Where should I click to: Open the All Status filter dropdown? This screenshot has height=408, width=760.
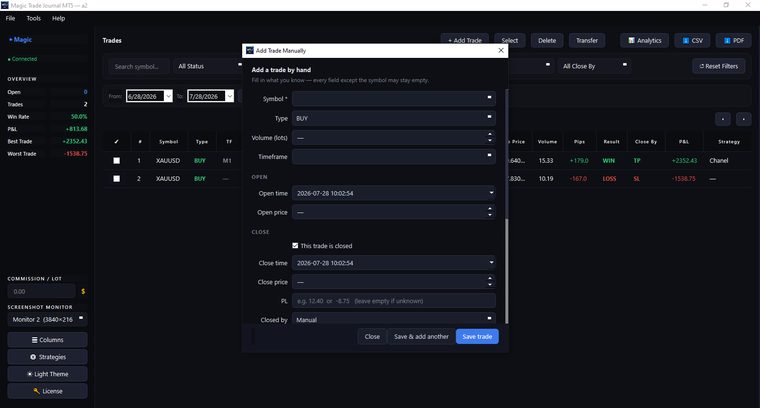pyautogui.click(x=209, y=66)
